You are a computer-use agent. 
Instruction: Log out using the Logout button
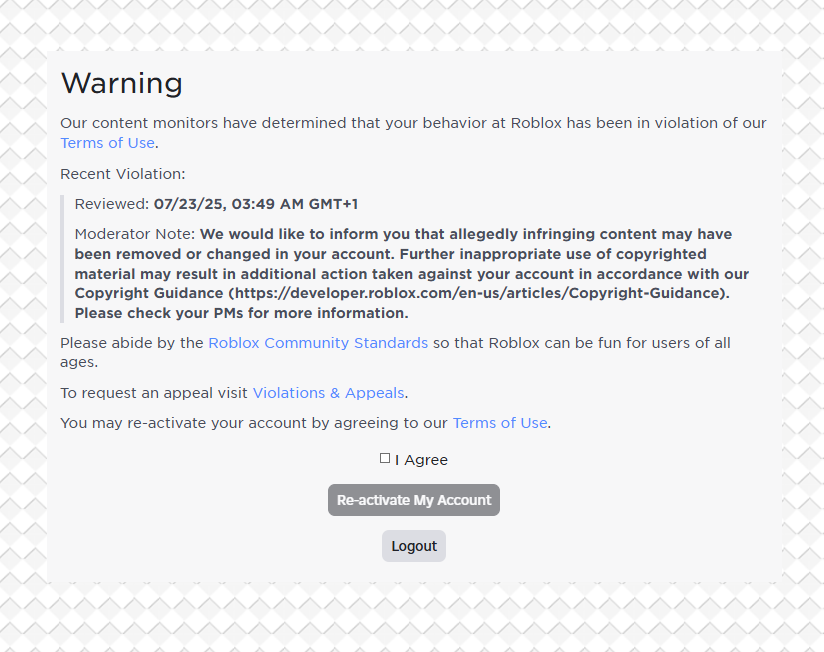pyautogui.click(x=414, y=546)
